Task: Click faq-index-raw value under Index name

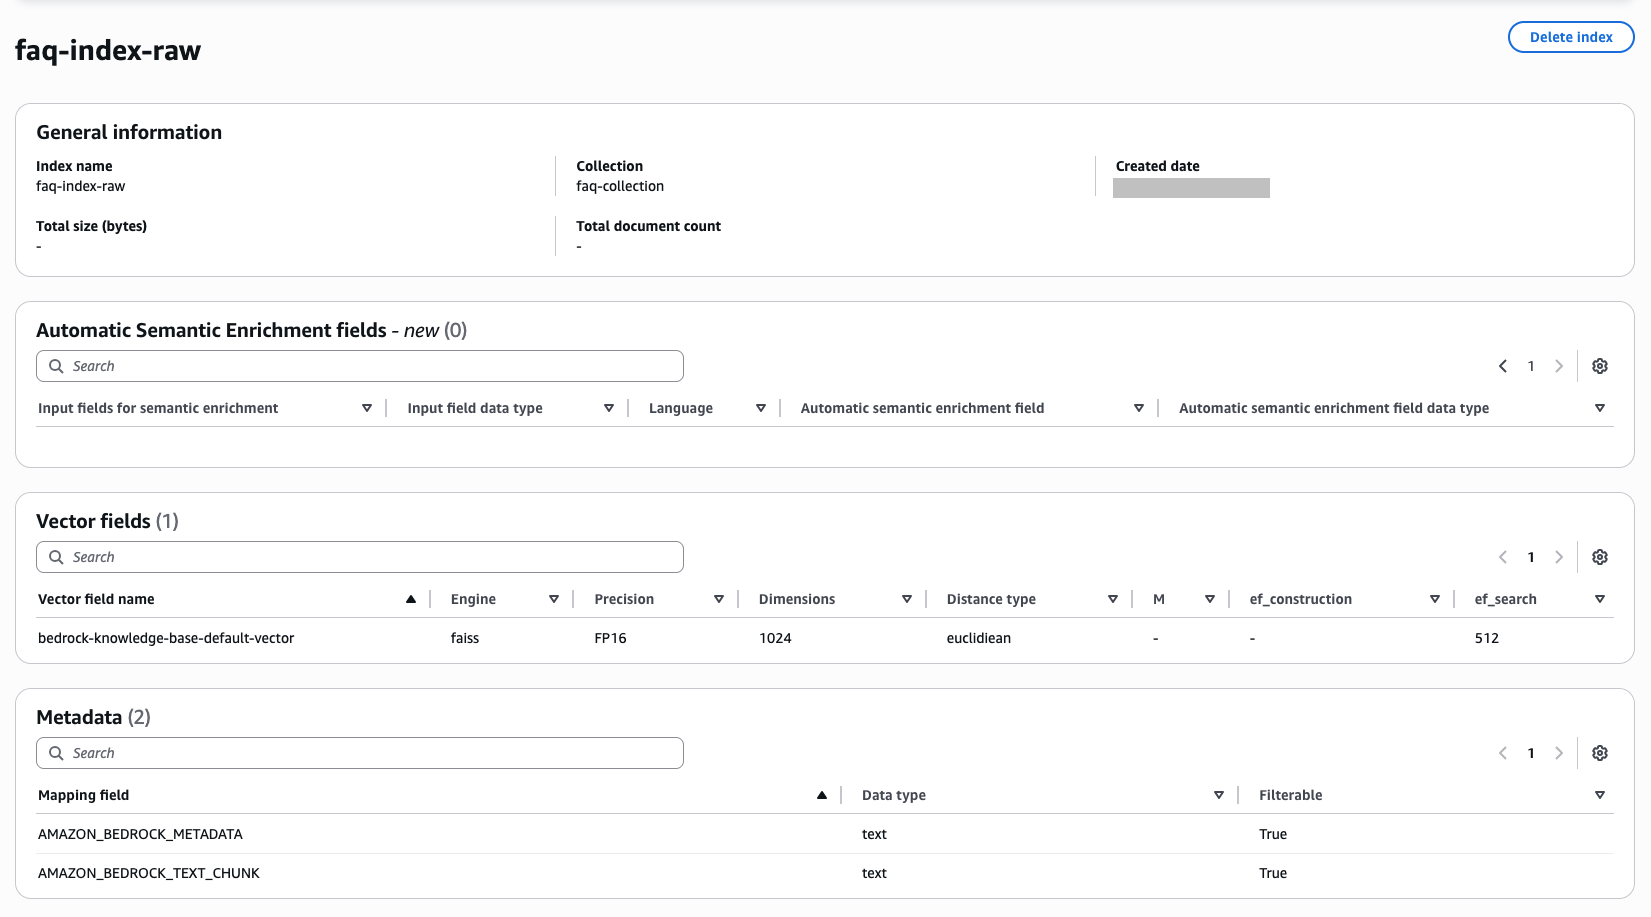Action: pyautogui.click(x=81, y=186)
